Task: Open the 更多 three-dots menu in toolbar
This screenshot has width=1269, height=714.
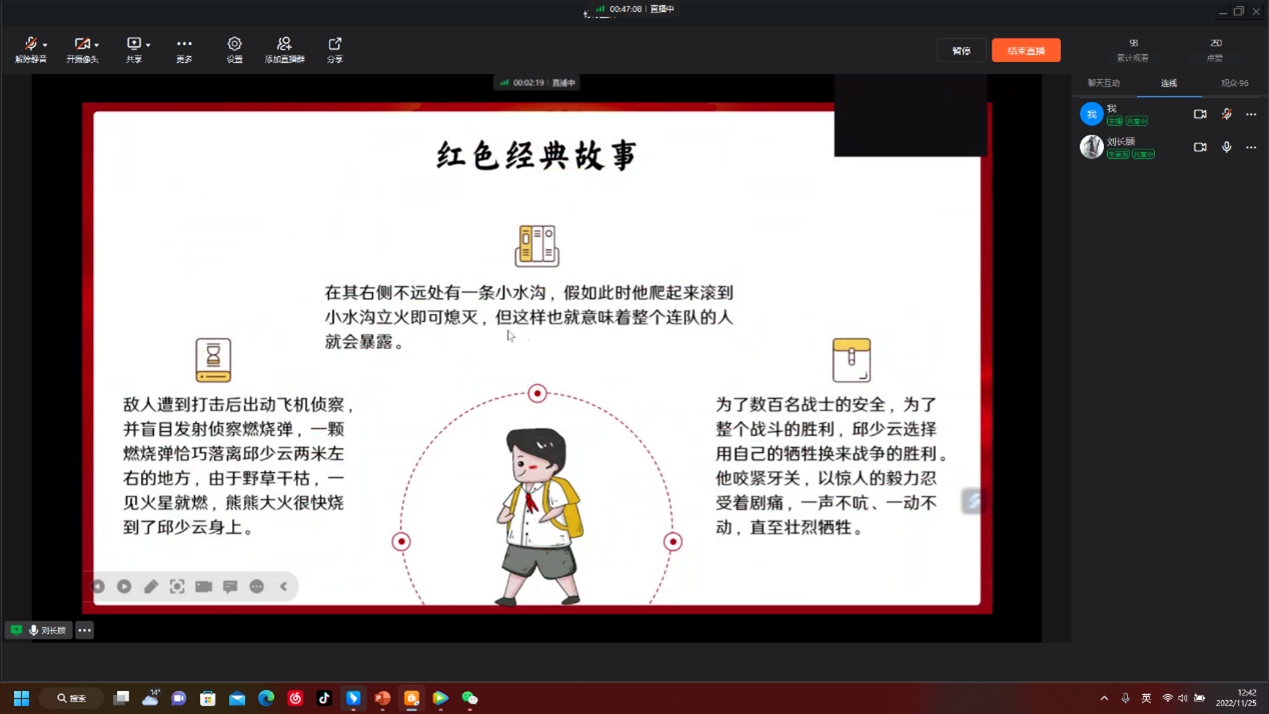Action: click(x=184, y=49)
